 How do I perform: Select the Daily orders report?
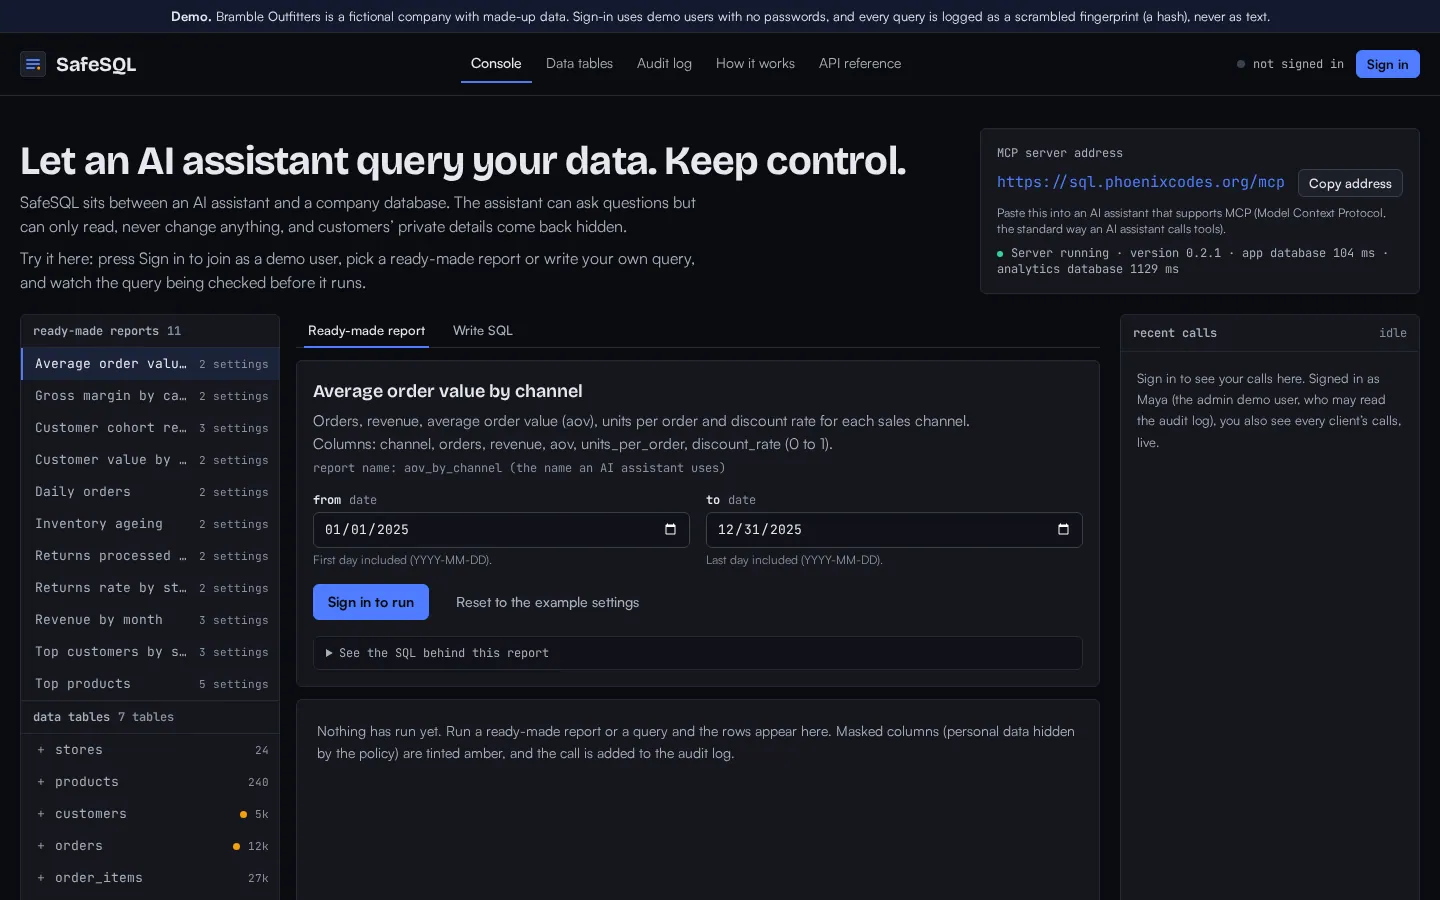coord(150,492)
